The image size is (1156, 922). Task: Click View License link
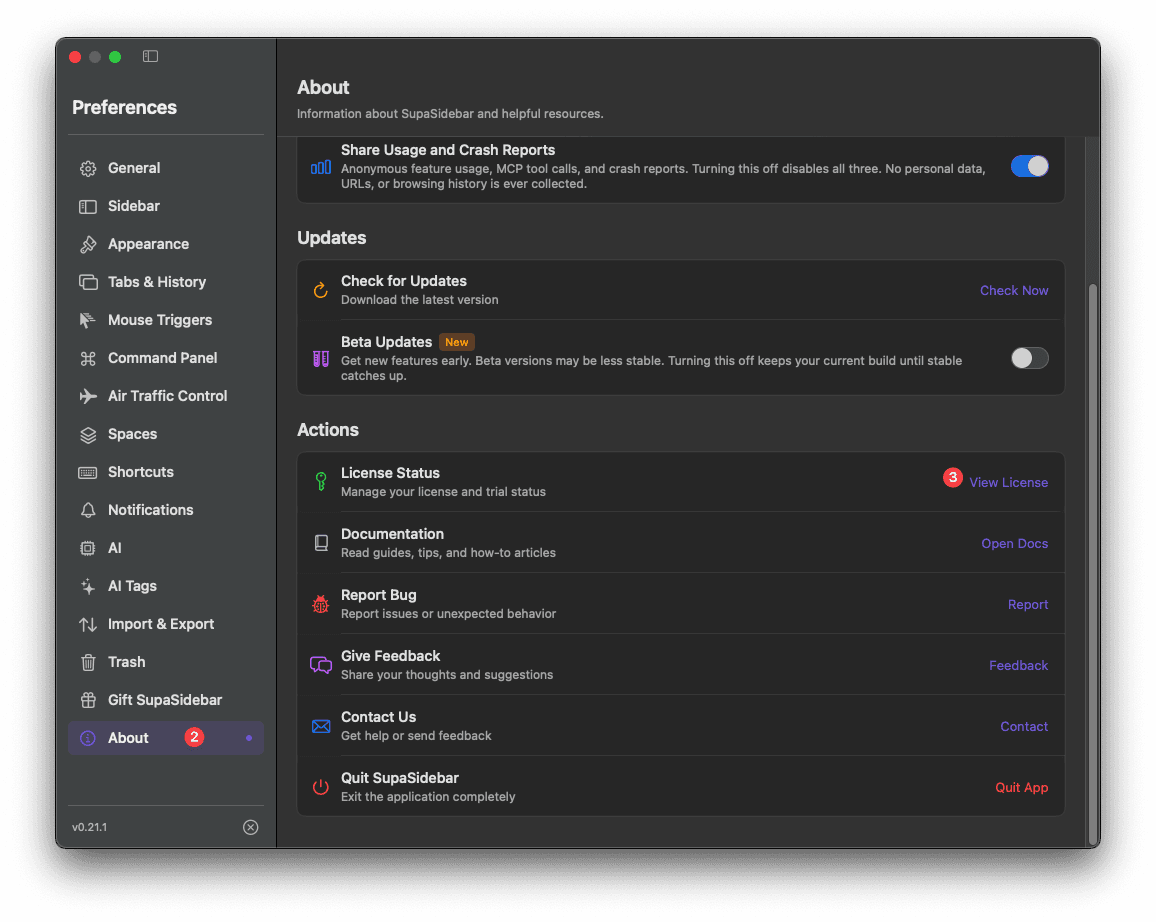1009,482
